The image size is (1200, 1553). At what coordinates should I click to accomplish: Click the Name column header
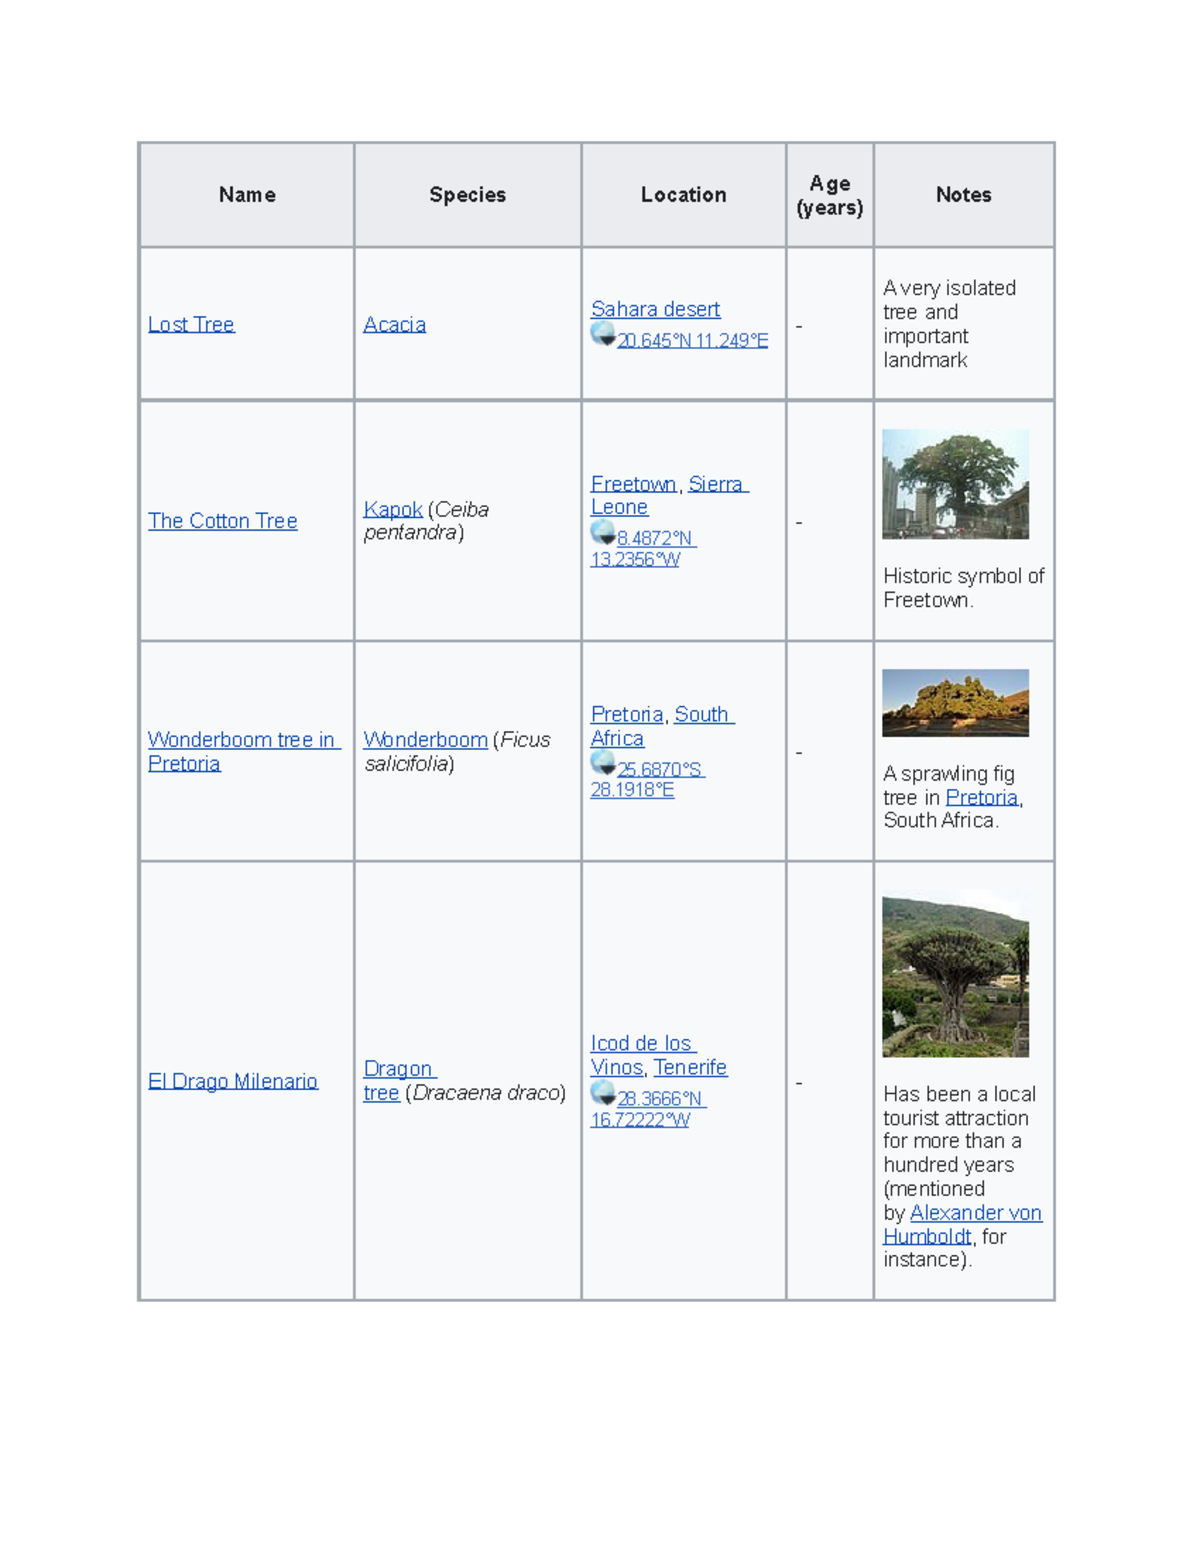click(x=247, y=195)
